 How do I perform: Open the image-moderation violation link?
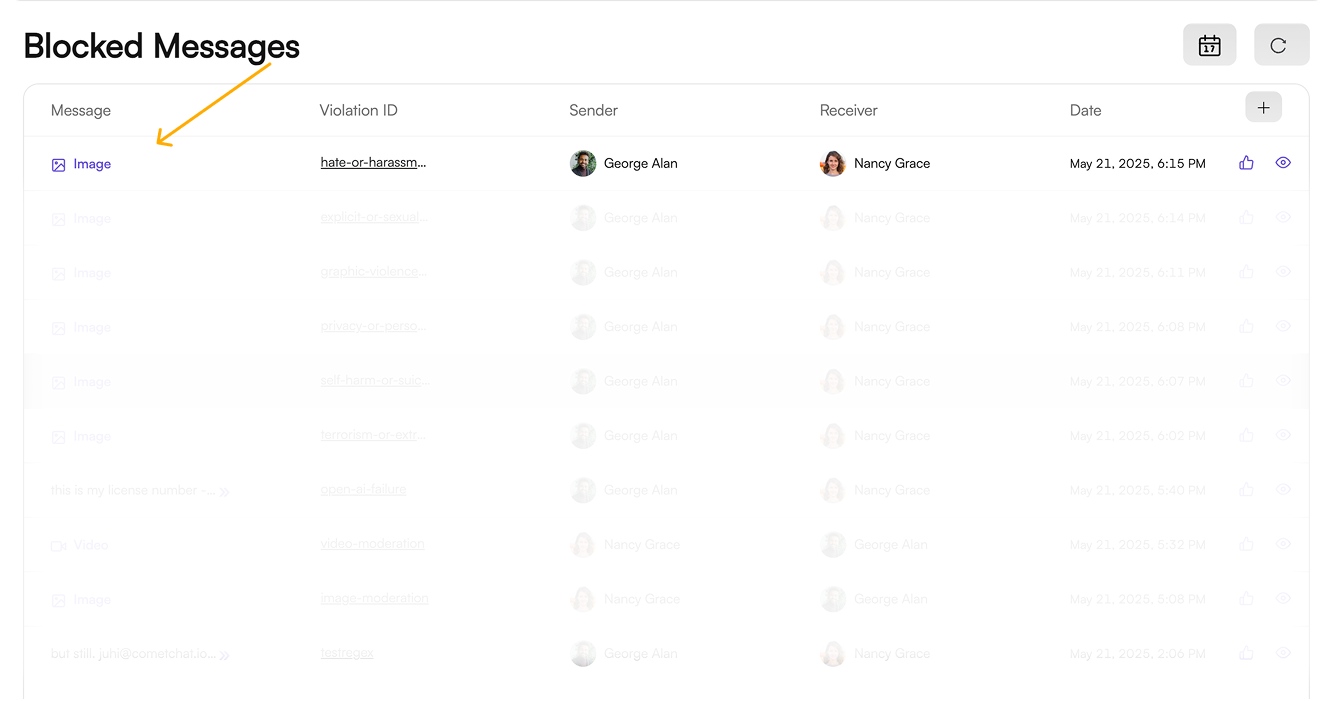coord(374,599)
